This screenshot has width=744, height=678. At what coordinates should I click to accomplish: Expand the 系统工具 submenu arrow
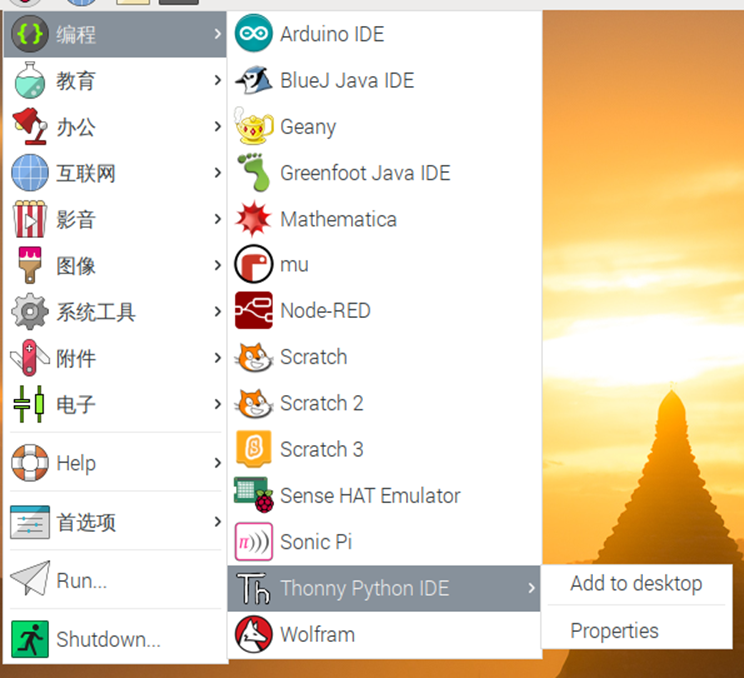[x=217, y=312]
